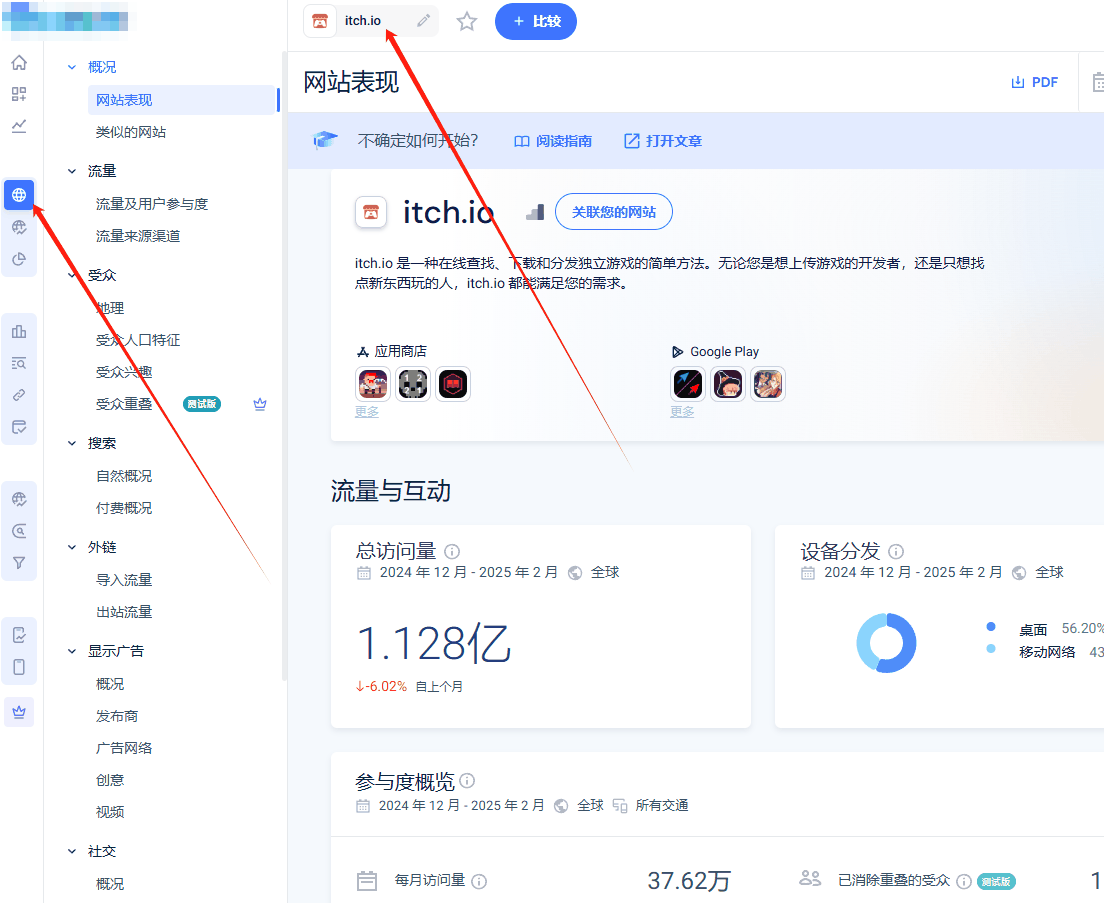Open 导入流量 under 外链
Image resolution: width=1104 pixels, height=903 pixels.
tap(124, 580)
